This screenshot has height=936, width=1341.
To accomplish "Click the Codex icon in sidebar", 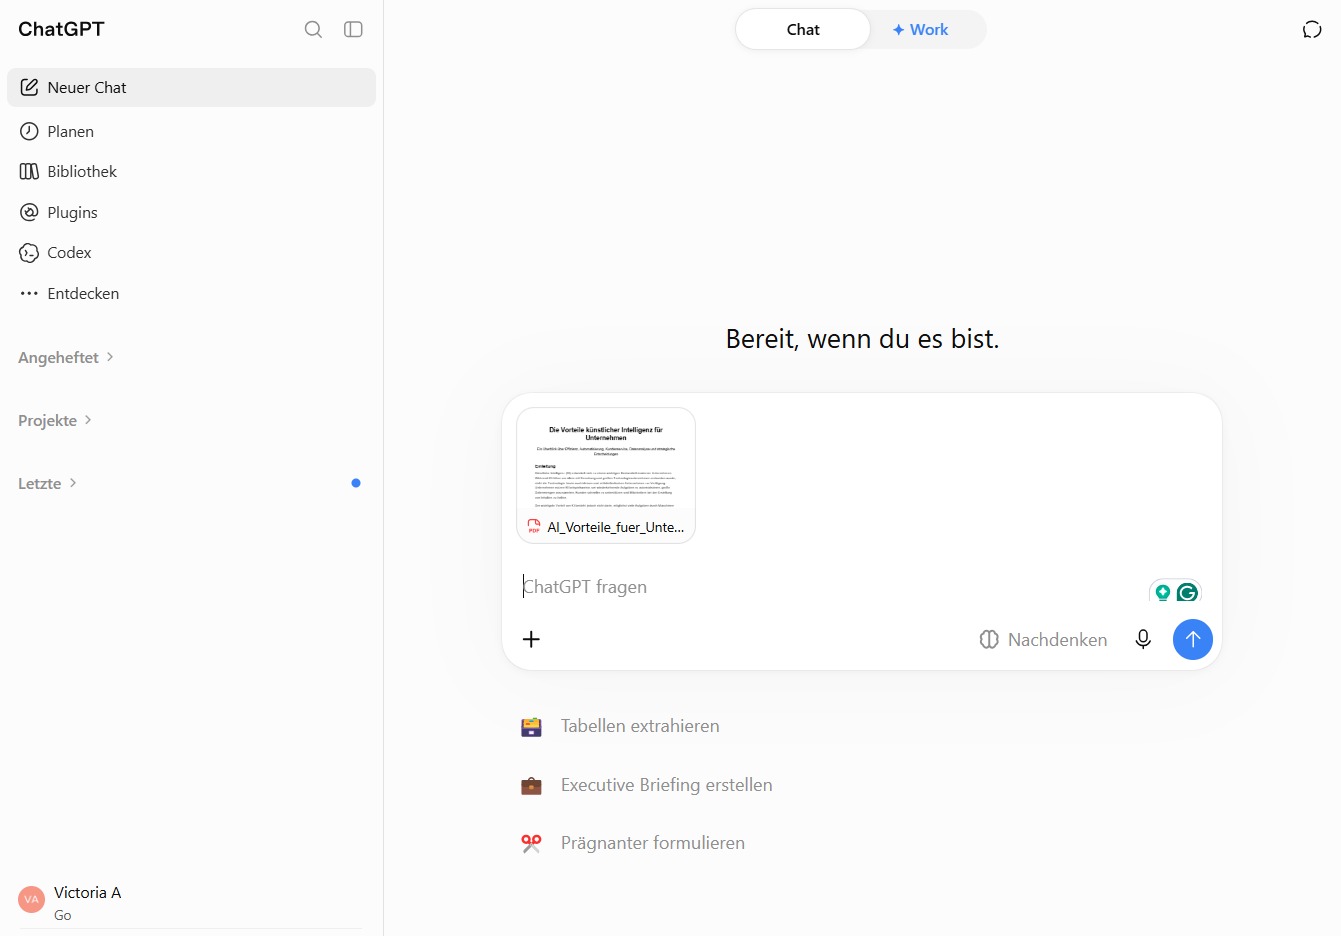I will tap(29, 253).
